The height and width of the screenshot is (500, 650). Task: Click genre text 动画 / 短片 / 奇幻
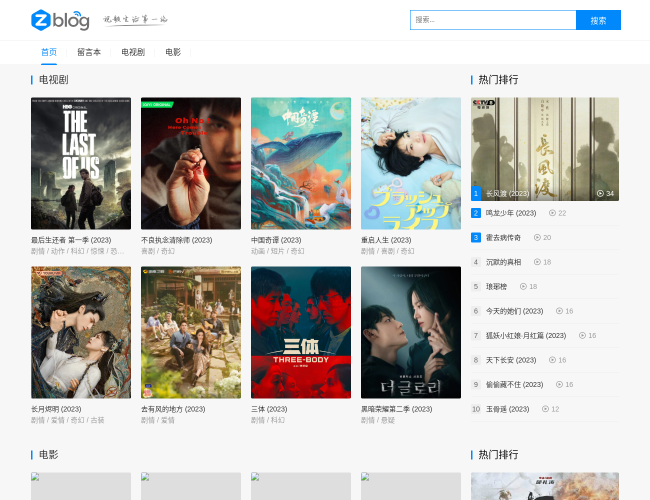point(278,251)
